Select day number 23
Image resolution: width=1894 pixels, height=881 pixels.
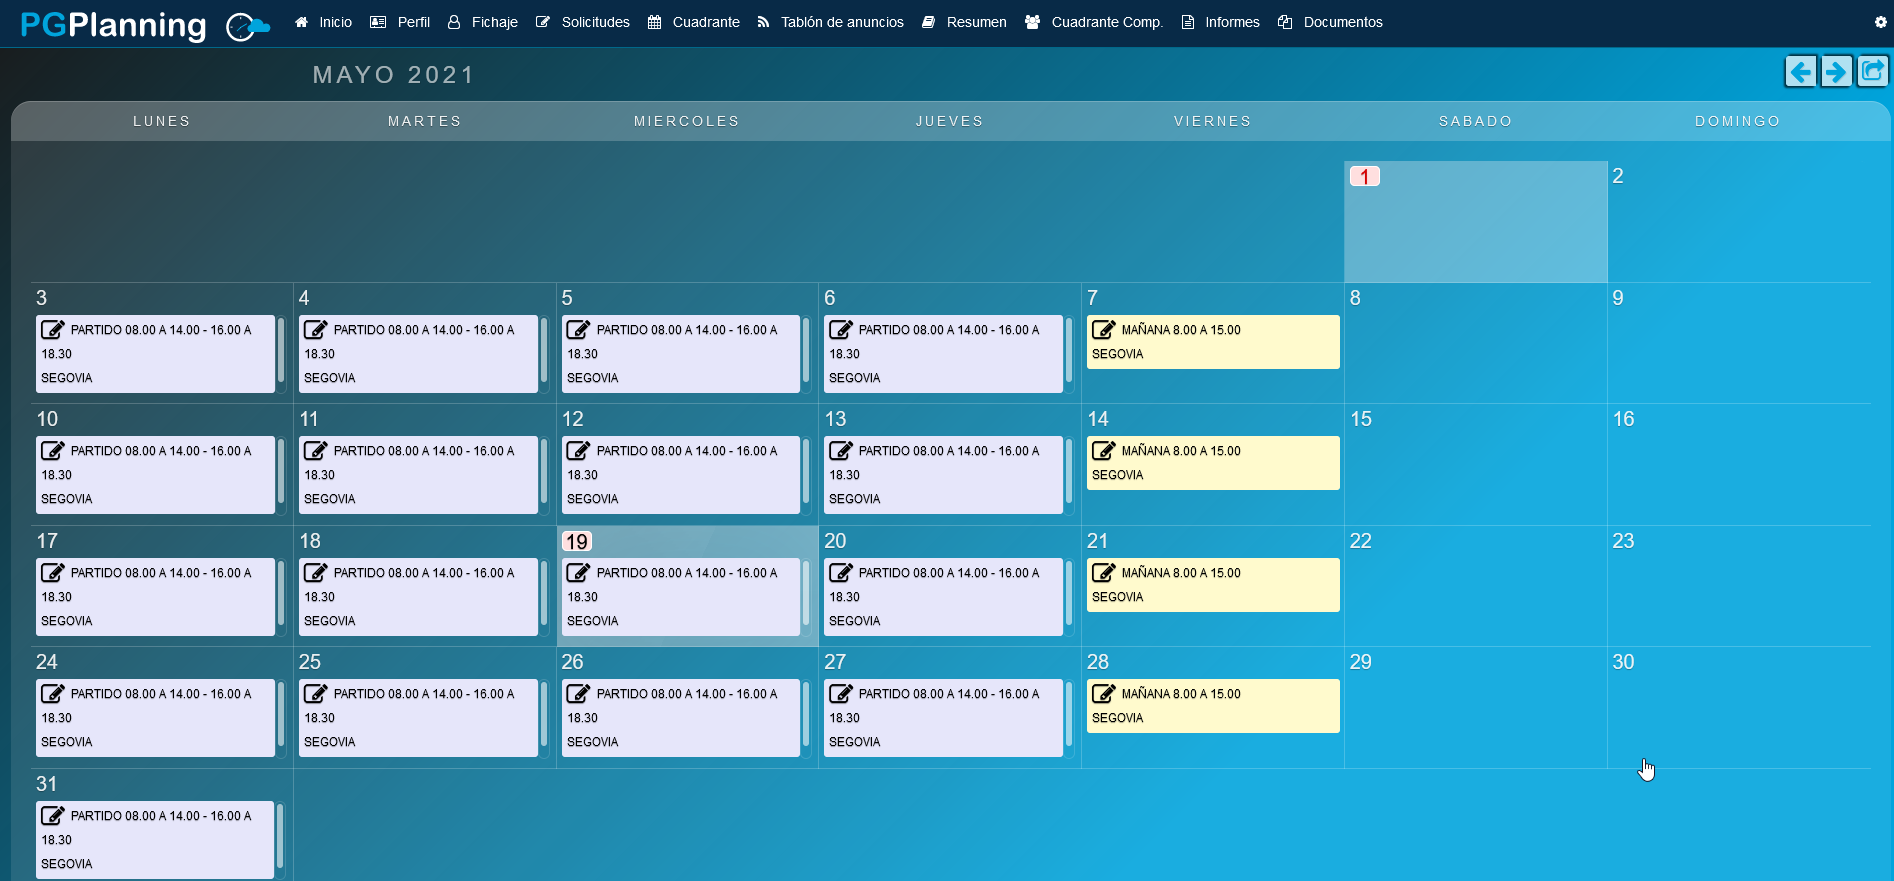(1623, 541)
